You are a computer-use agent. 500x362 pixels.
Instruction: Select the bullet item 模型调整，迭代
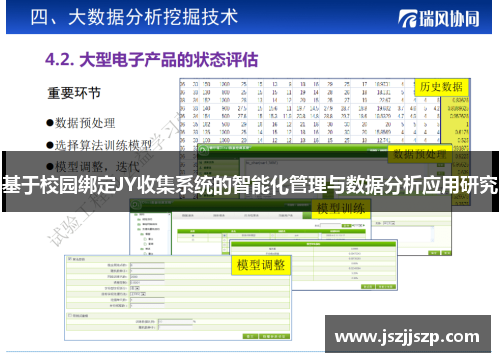[93, 166]
